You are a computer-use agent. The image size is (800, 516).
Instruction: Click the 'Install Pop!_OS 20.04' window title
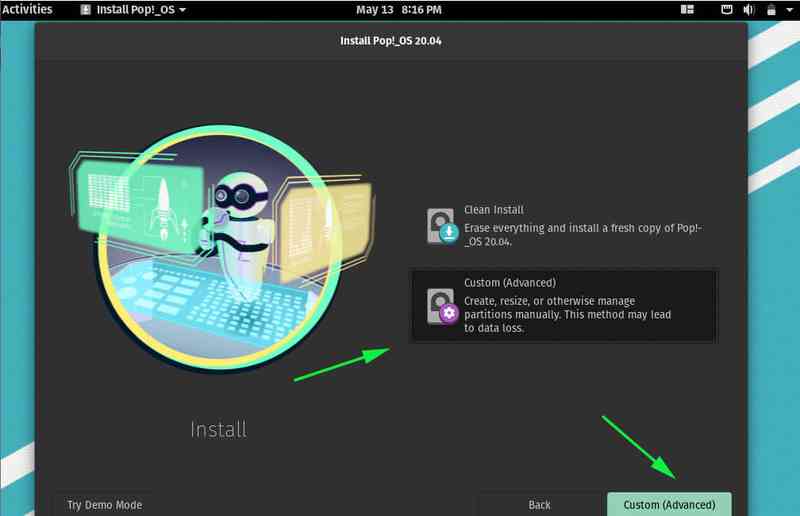point(391,41)
